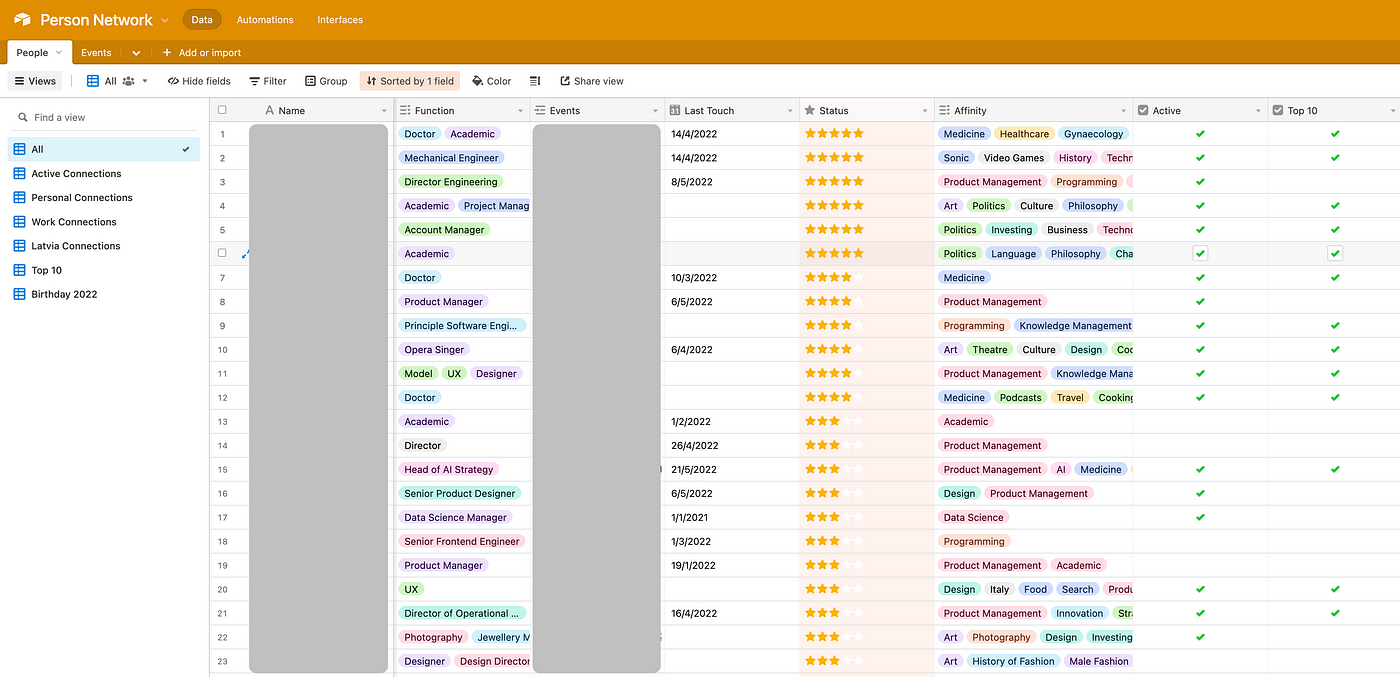Open the Last Touch column dropdown arrow
The height and width of the screenshot is (677, 1400).
[x=790, y=111]
